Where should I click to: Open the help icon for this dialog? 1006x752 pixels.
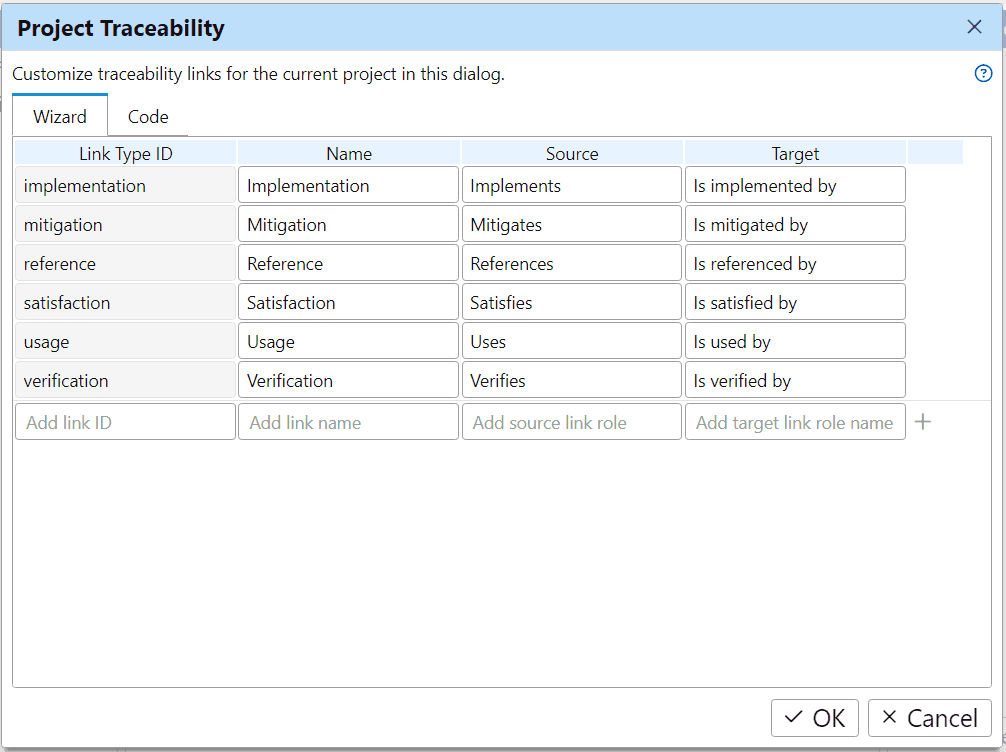pyautogui.click(x=983, y=74)
